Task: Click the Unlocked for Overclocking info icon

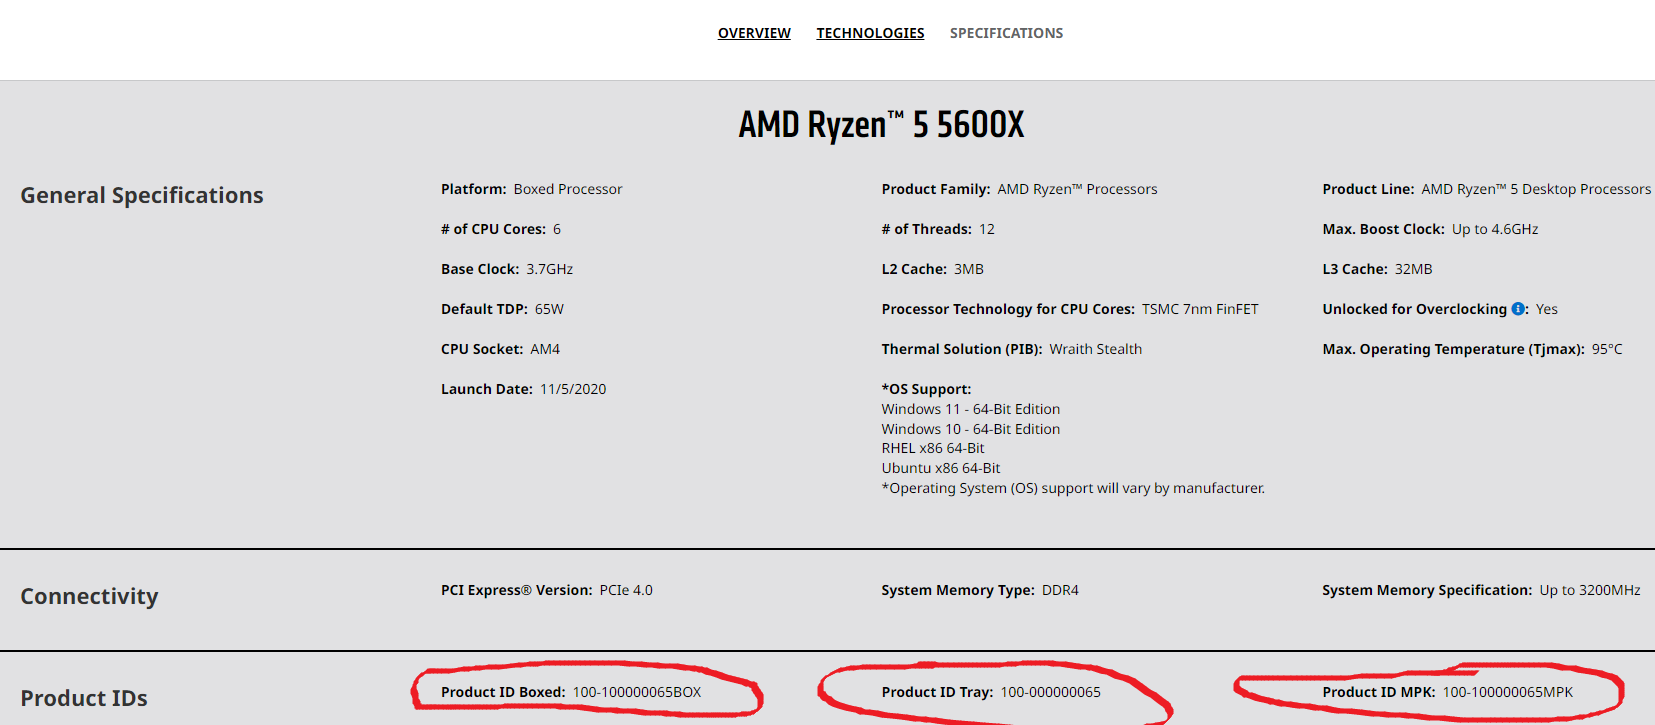Action: coord(1518,309)
